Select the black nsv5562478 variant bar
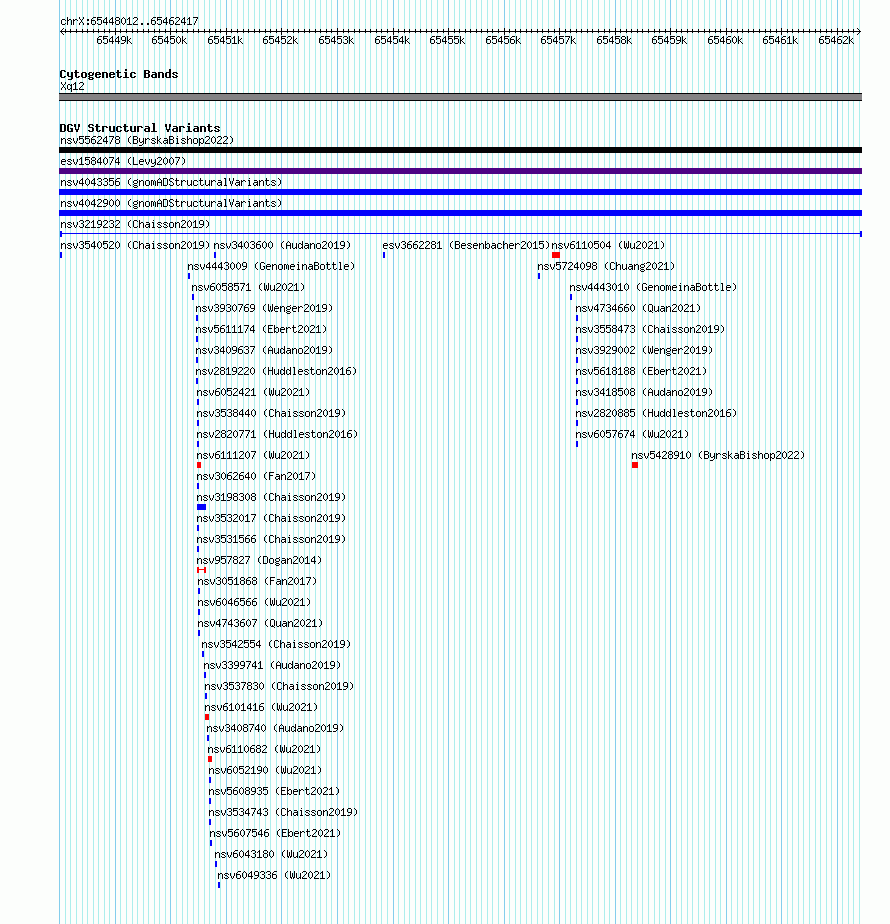890x924 pixels. (460, 150)
